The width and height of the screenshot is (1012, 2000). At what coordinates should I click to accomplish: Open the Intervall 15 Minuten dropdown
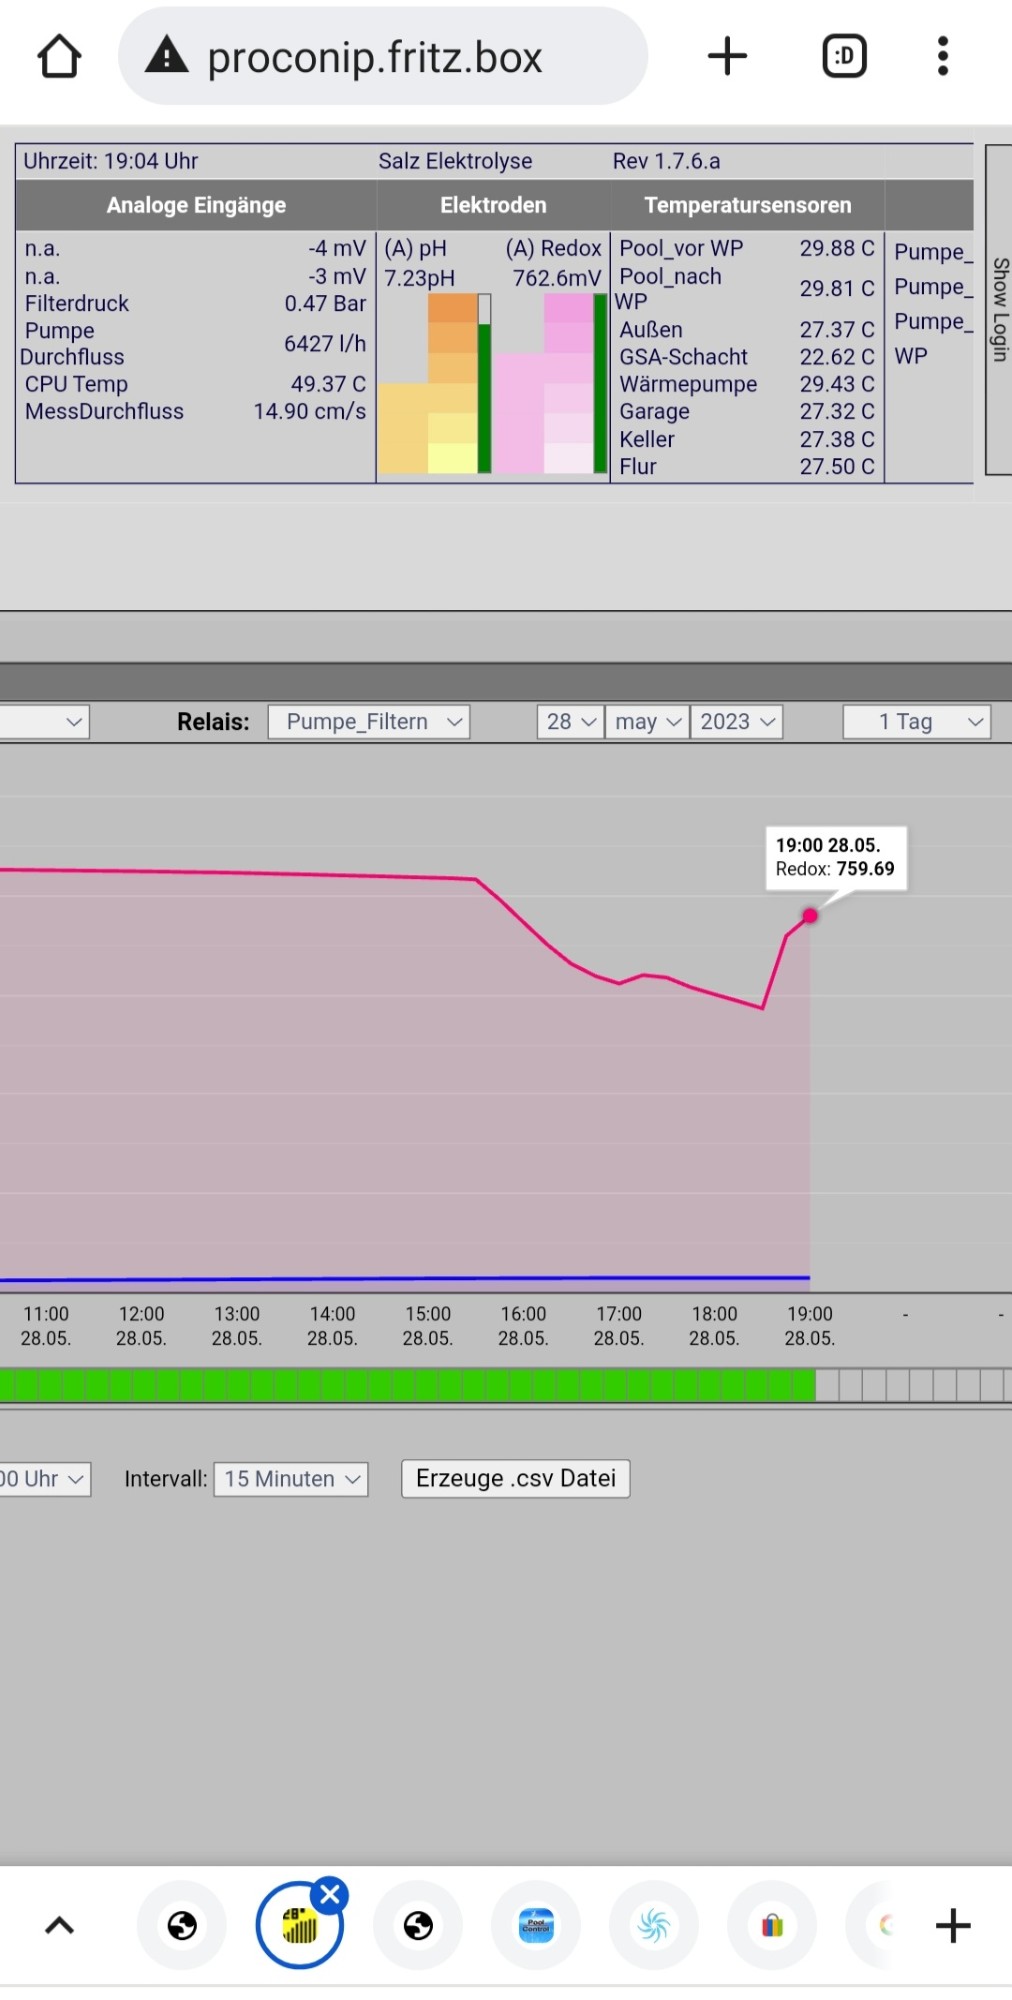coord(291,1479)
